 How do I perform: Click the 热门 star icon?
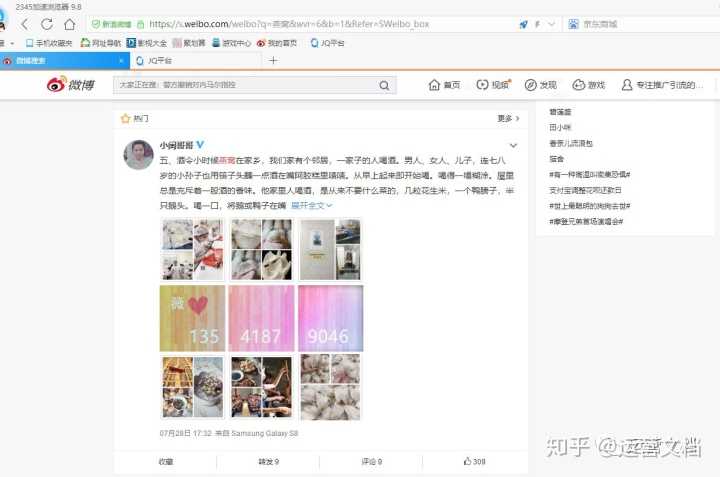tap(125, 118)
